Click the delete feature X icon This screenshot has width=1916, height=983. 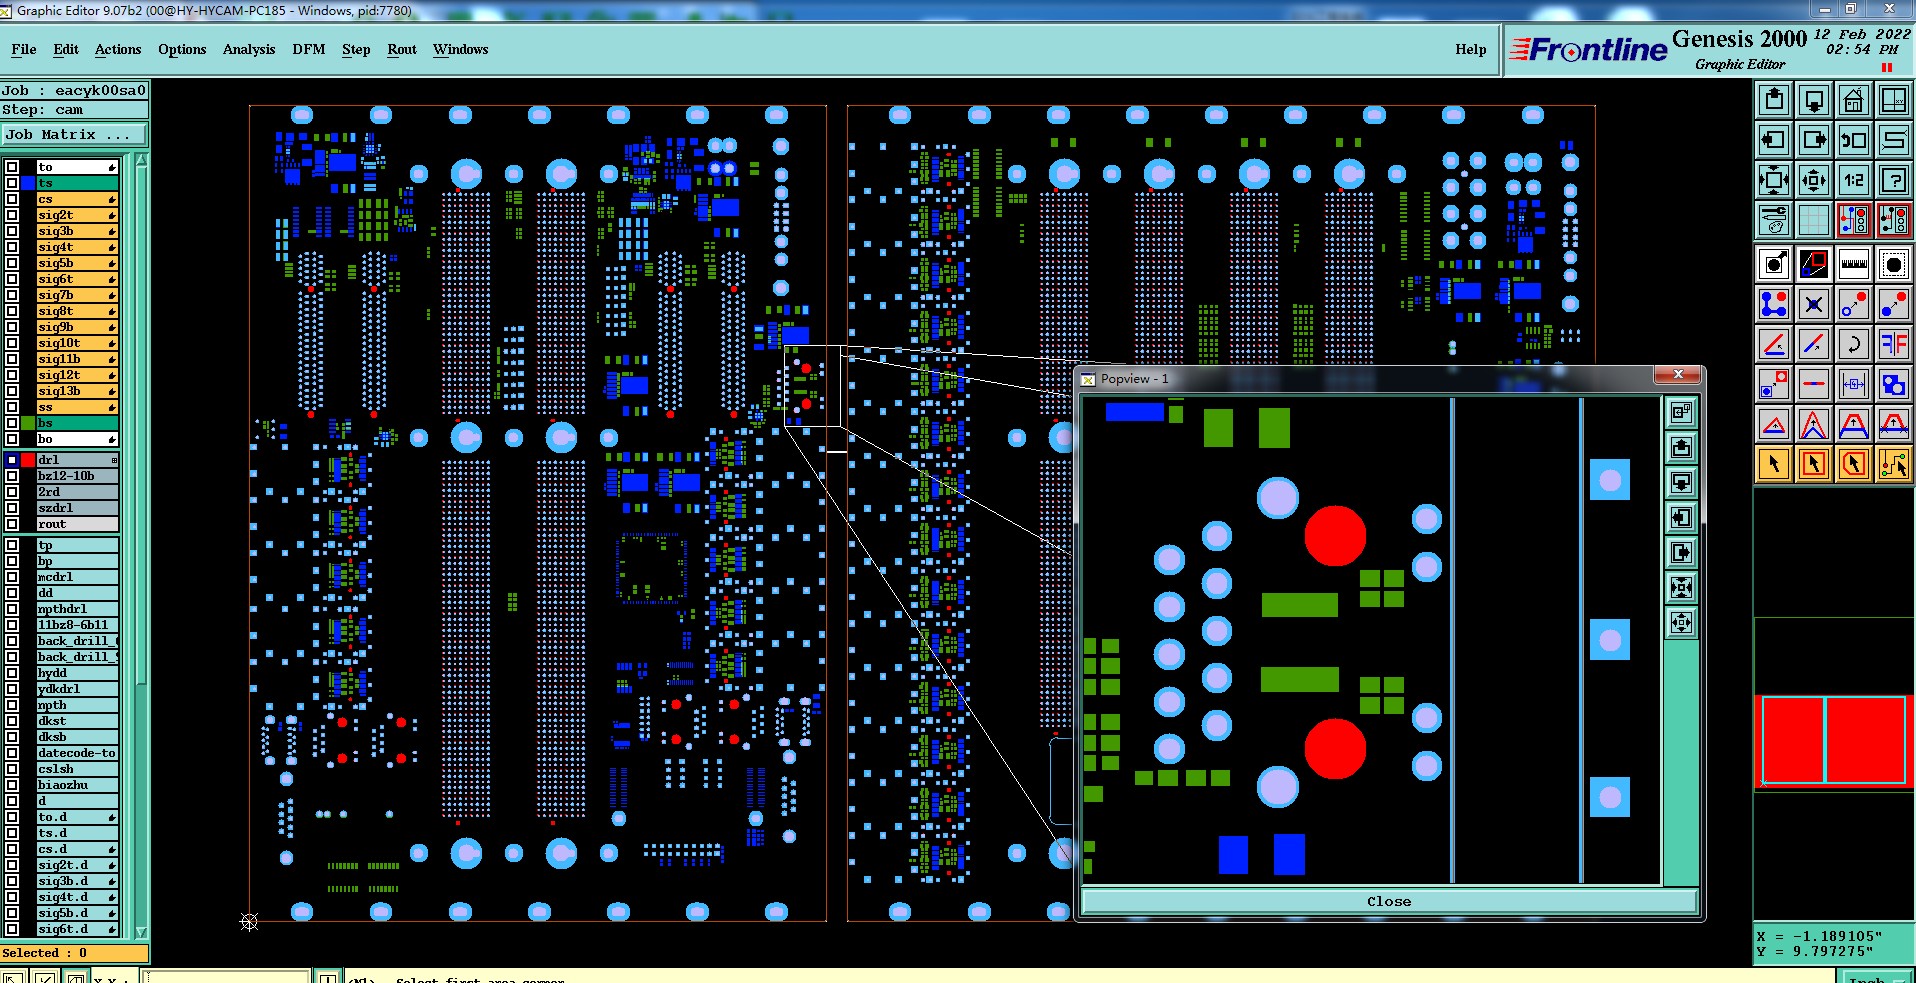point(1814,304)
